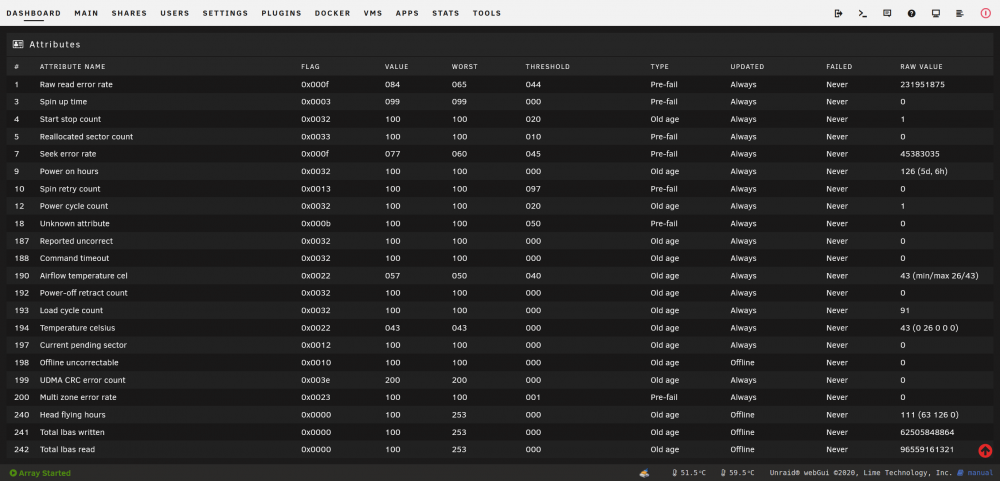Click the book icon beside manual link
Image resolution: width=1000 pixels, height=481 pixels.
click(x=960, y=473)
